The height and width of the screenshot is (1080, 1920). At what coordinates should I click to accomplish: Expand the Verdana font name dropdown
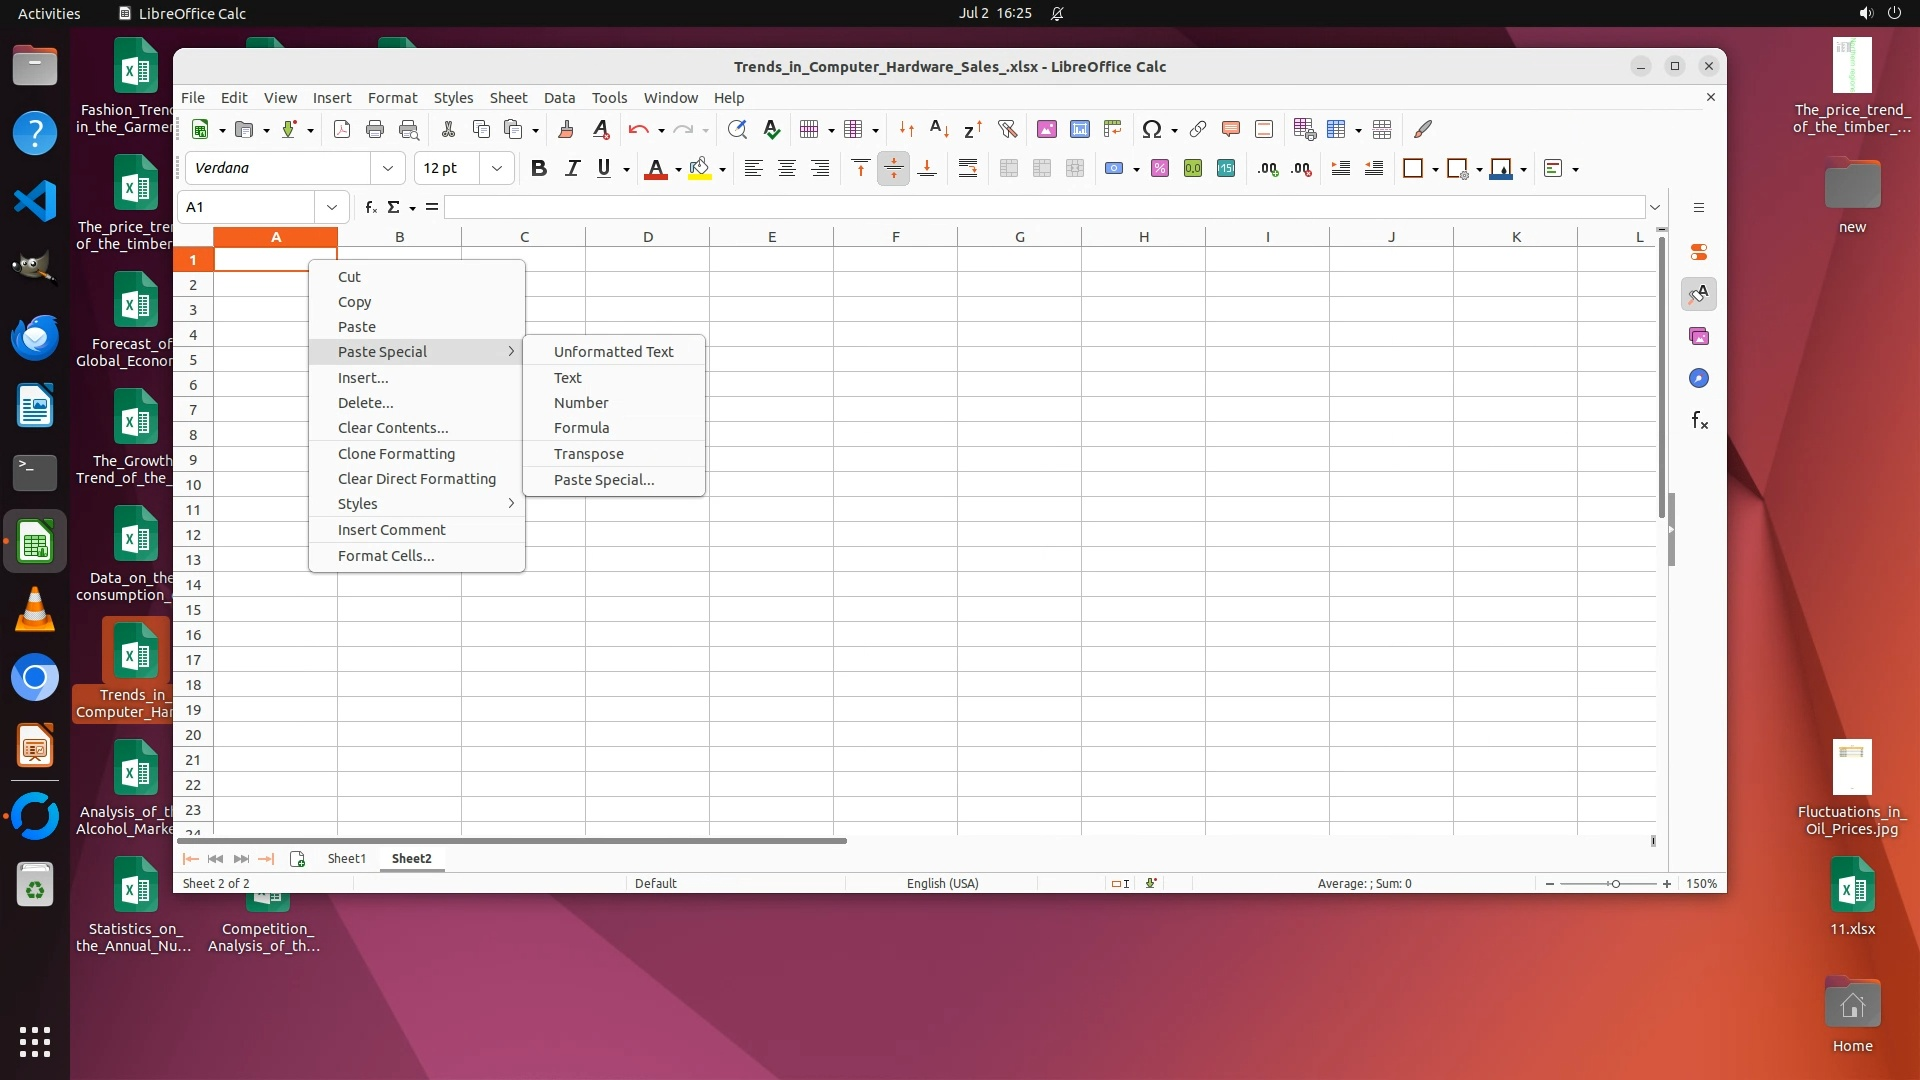pyautogui.click(x=388, y=168)
